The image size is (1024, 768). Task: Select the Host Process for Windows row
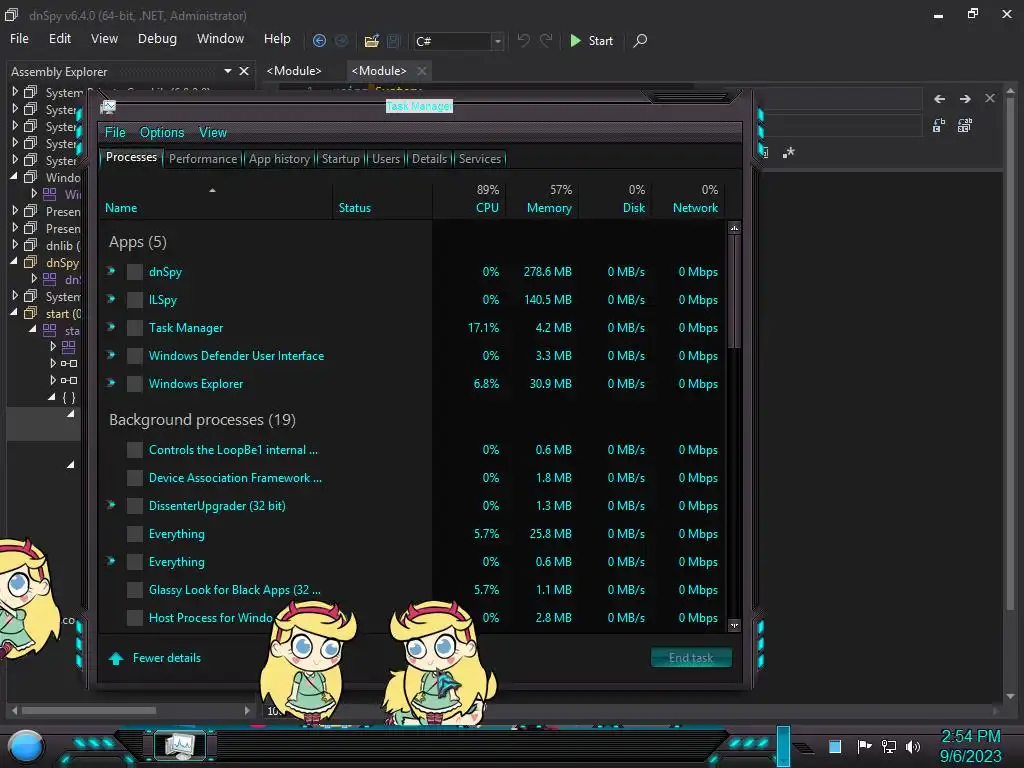tap(413, 618)
